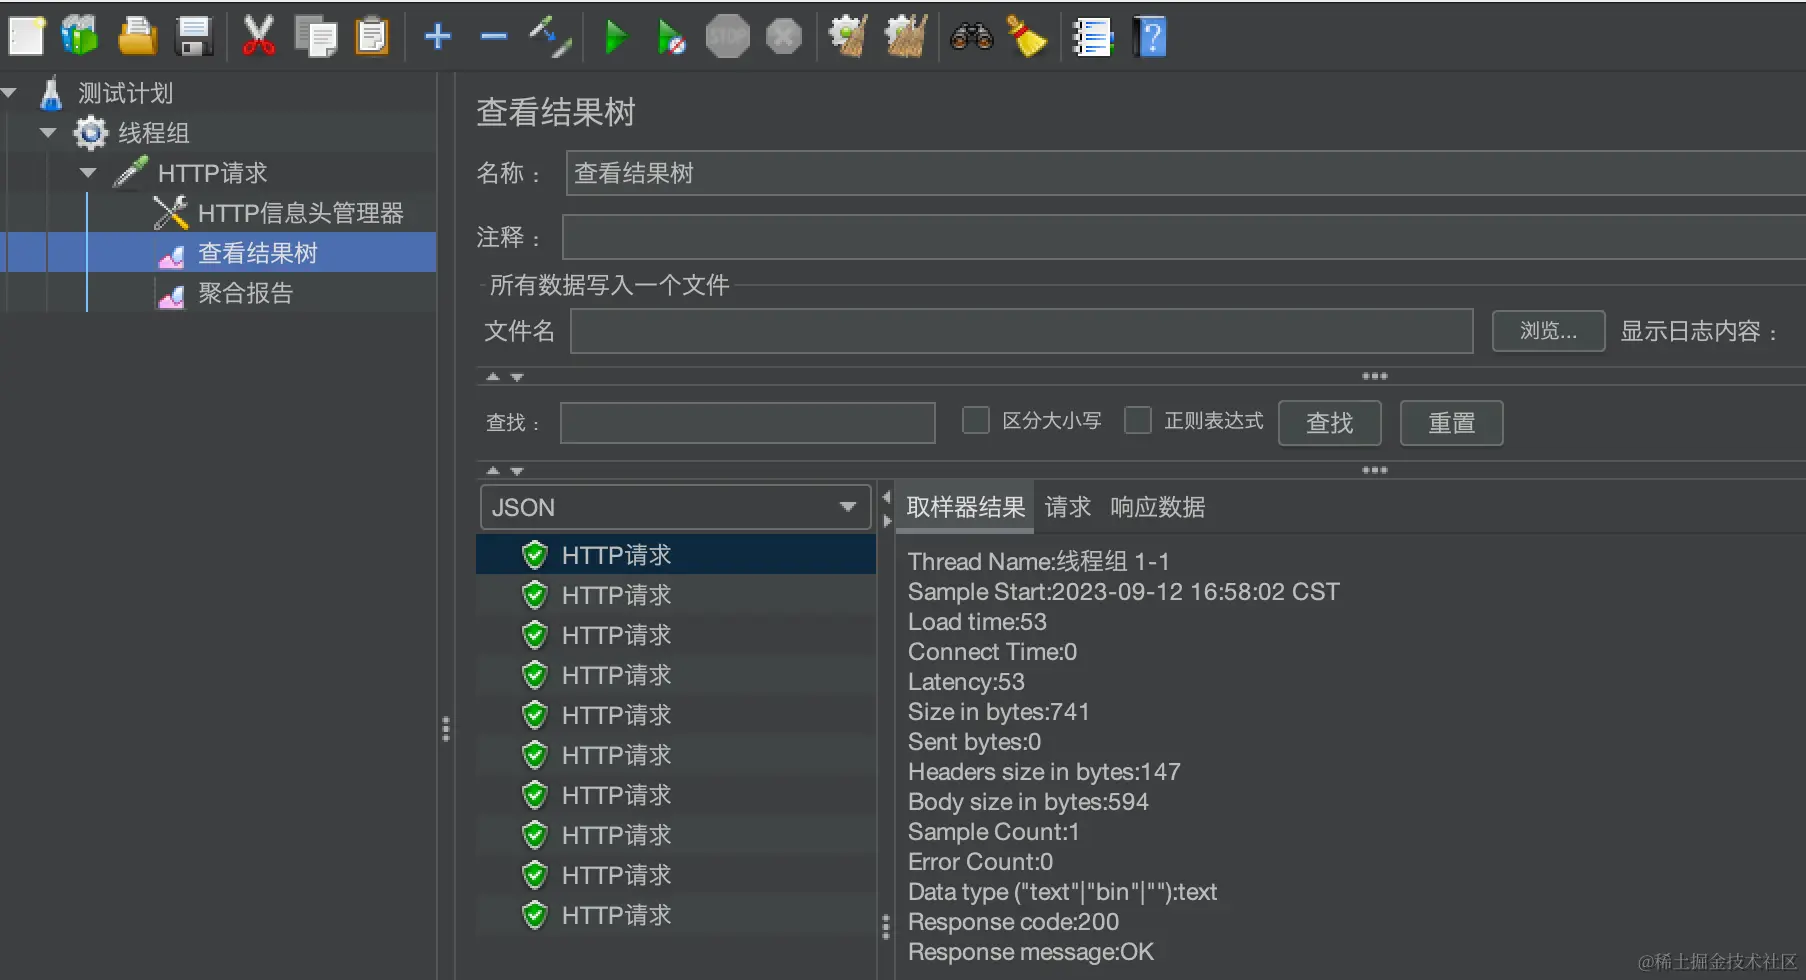The width and height of the screenshot is (1806, 980).
Task: Collapse the 线程组 tree arrow
Action: tap(48, 133)
